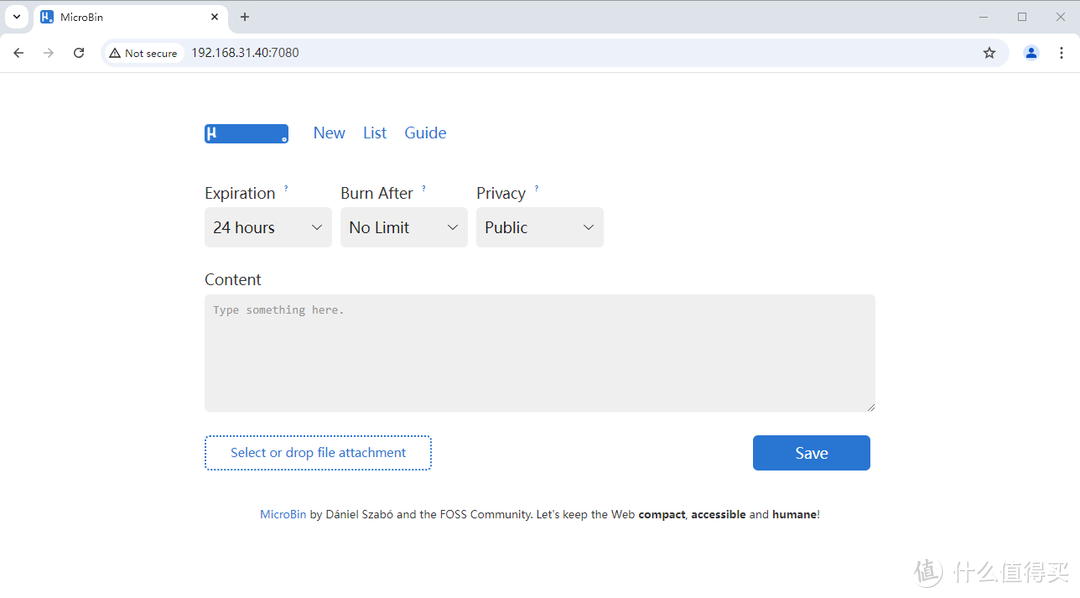Open the List navigation link

click(375, 133)
